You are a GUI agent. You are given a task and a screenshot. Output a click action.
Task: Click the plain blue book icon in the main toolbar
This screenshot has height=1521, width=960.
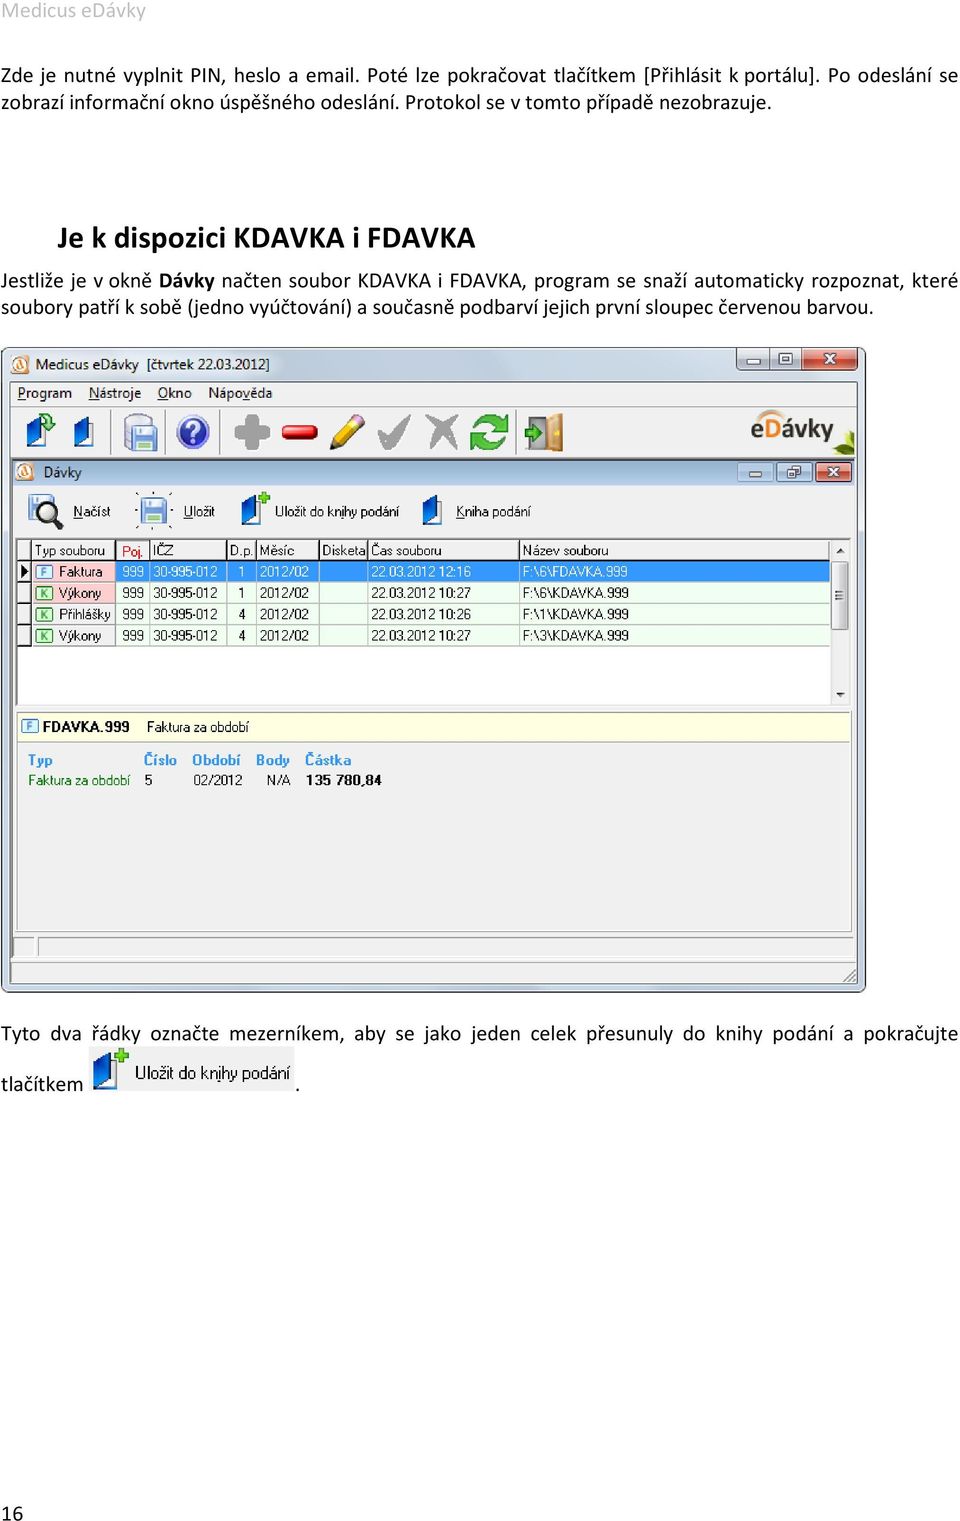pos(84,432)
